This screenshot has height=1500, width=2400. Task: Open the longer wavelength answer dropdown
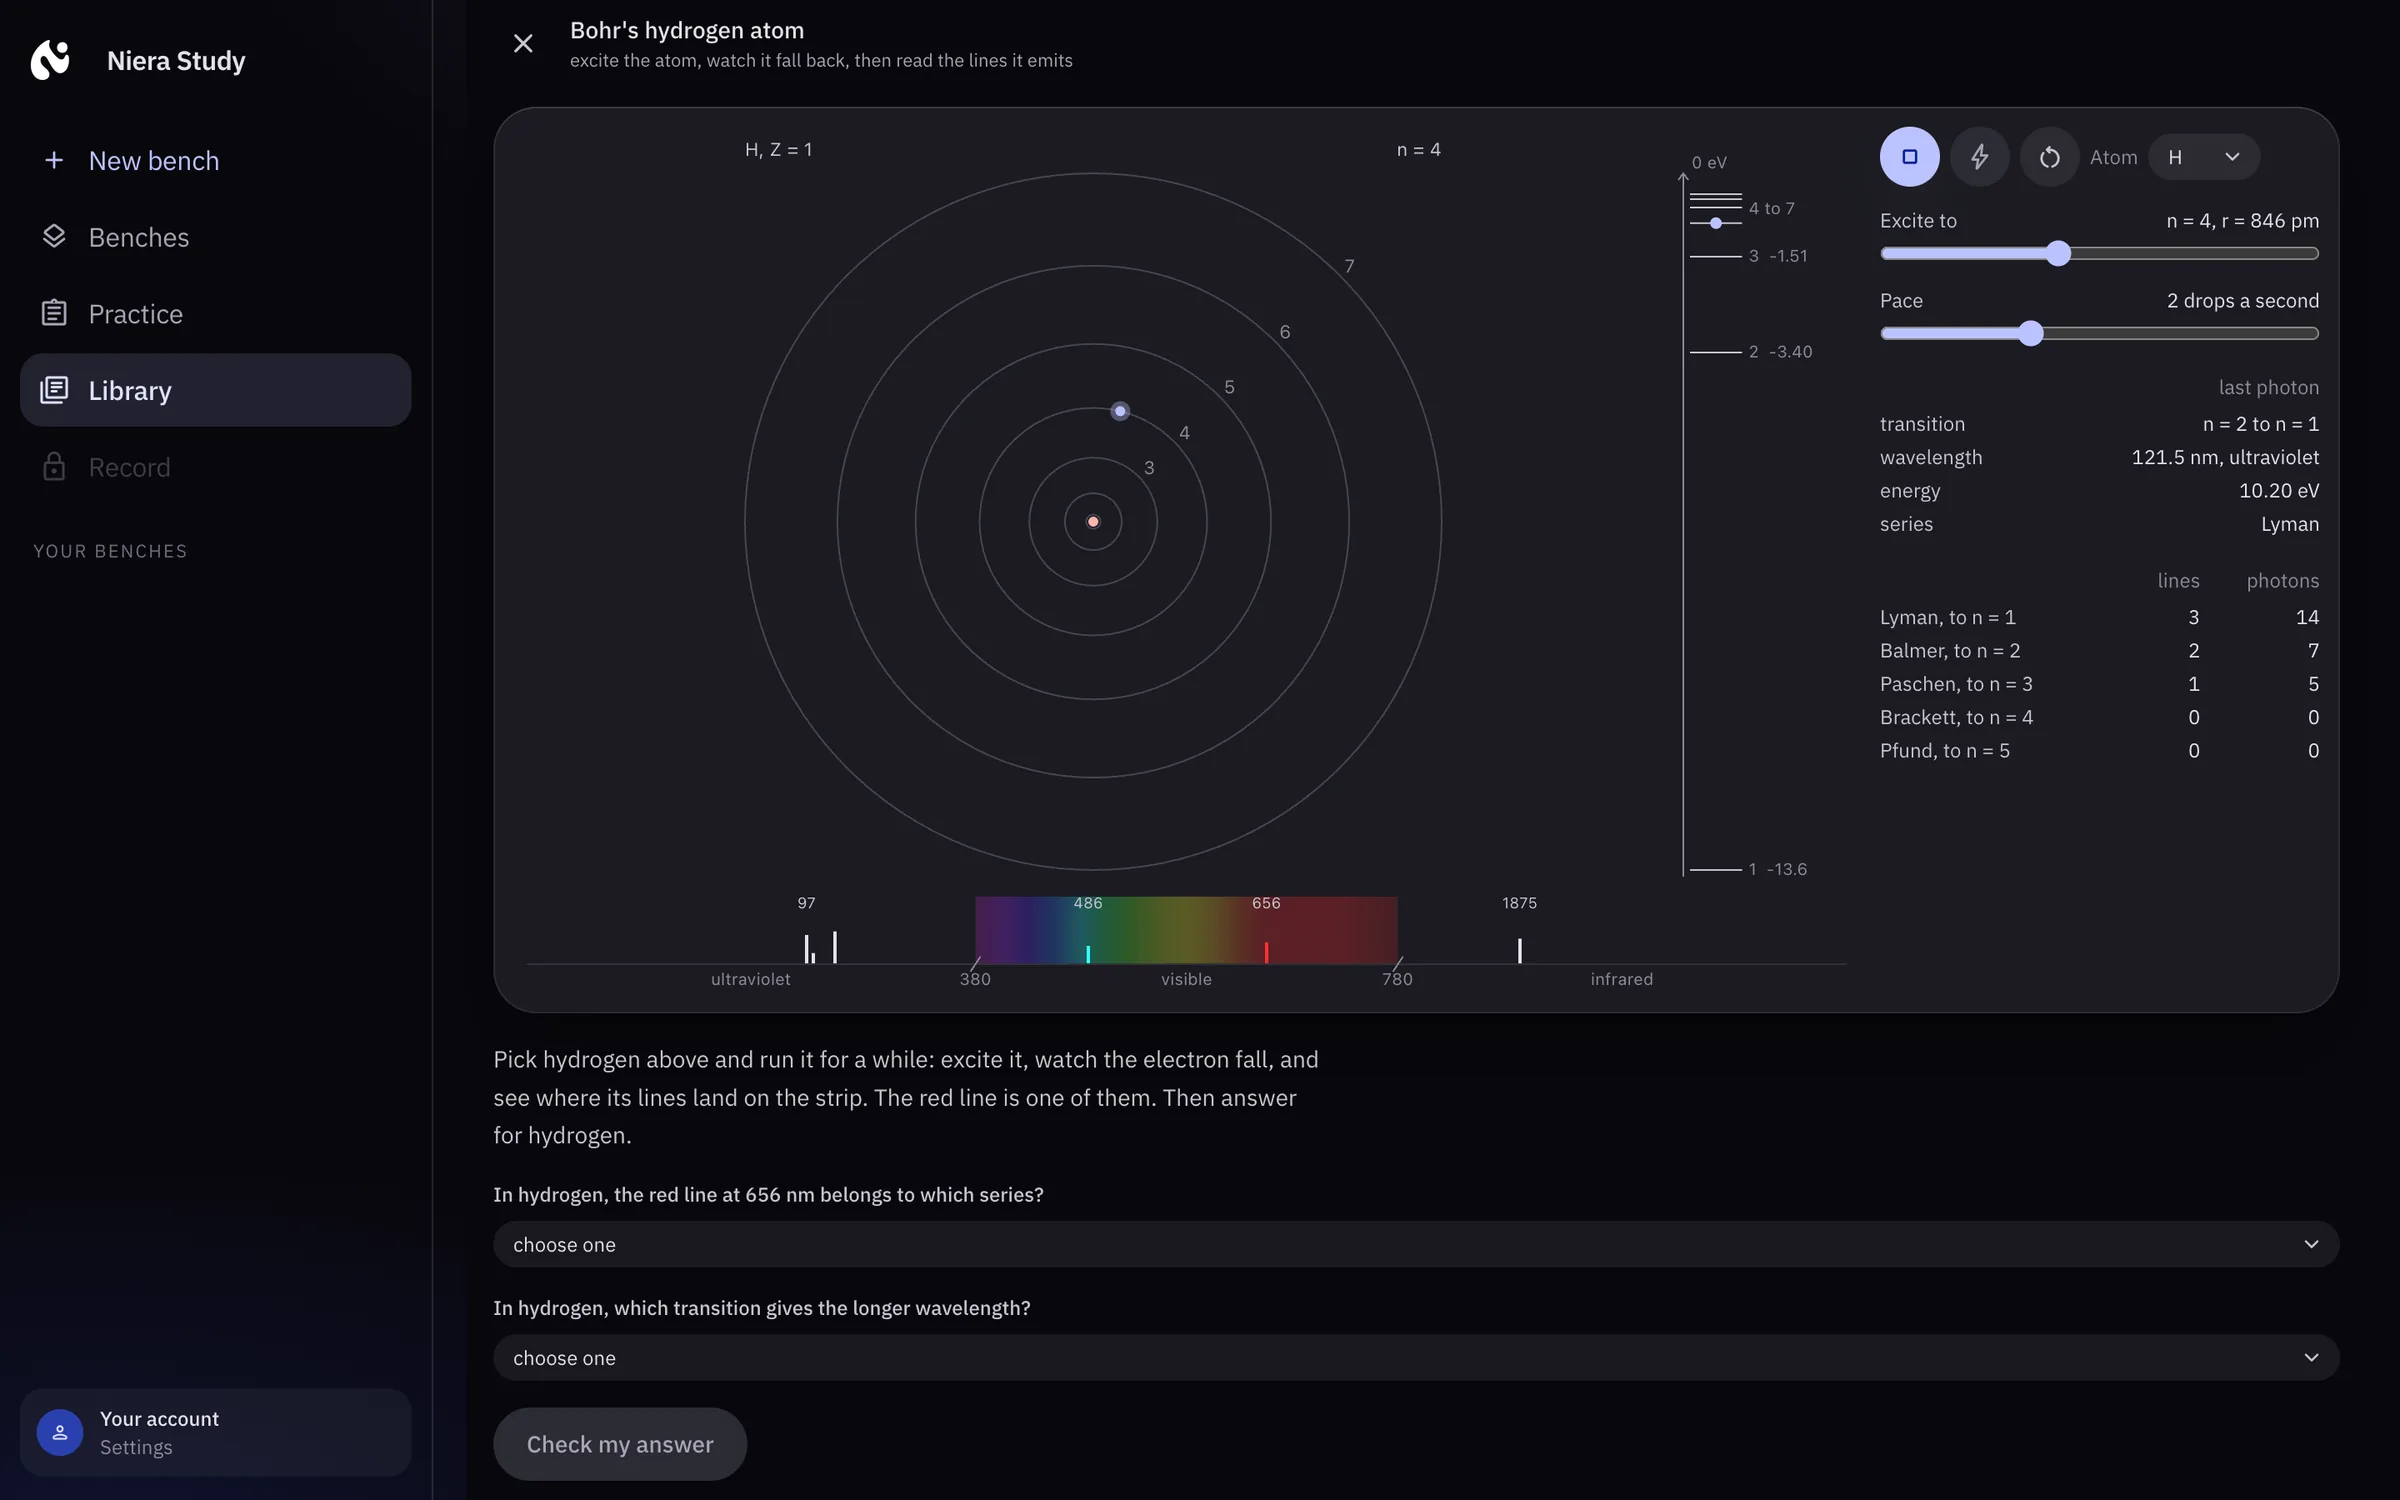[1416, 1357]
